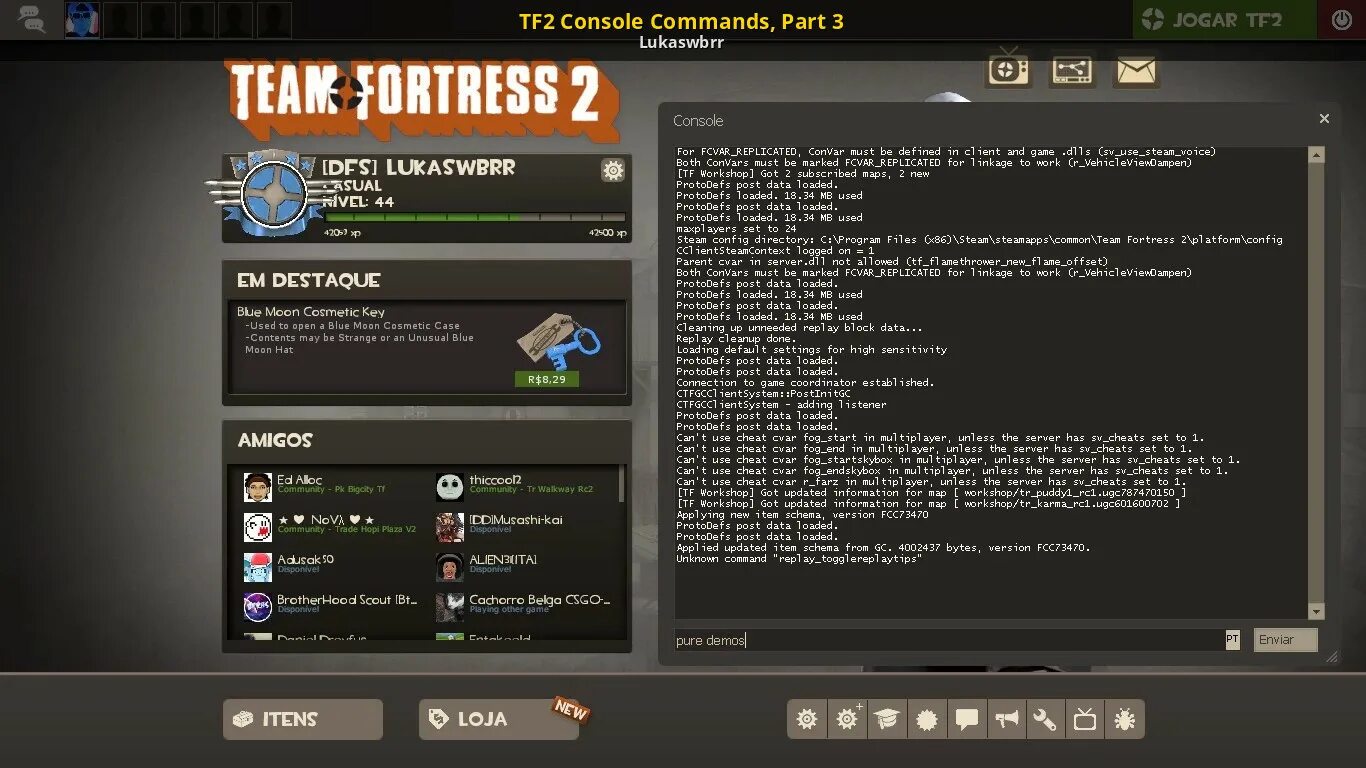Screen dimensions: 1366x768
Task: Click PT language indicator in console input
Action: click(1232, 640)
